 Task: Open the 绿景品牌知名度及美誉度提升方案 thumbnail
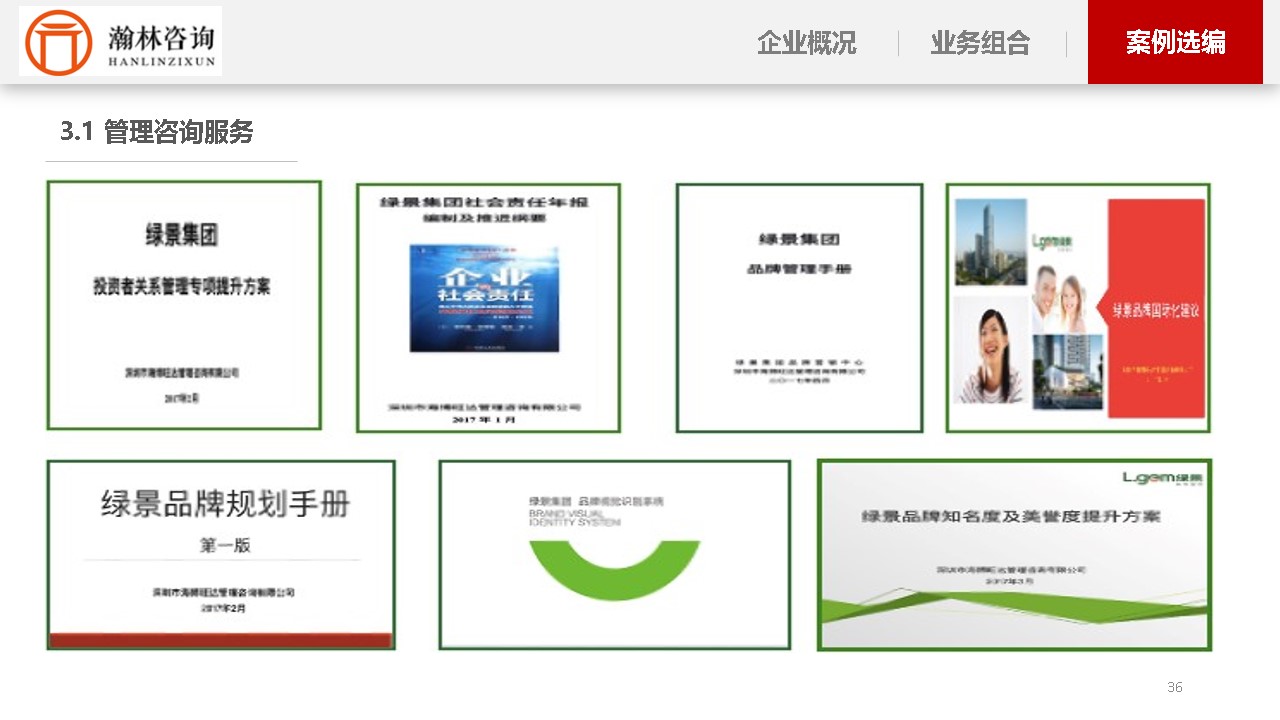(1015, 555)
